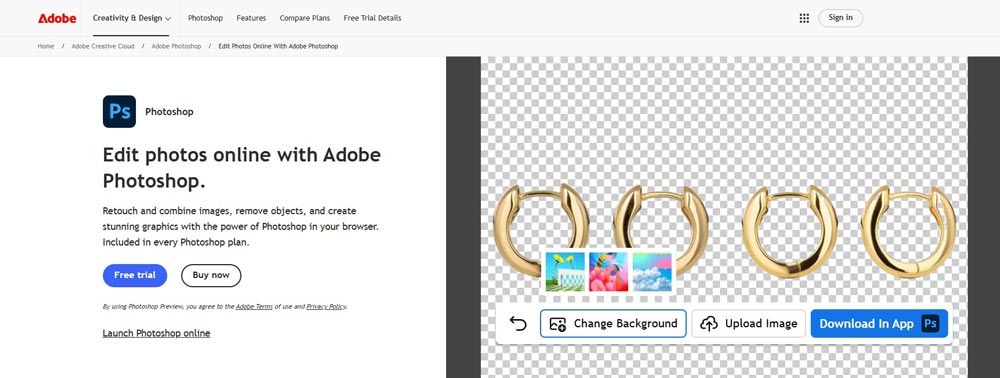Viewport: 1000px width, 378px height.
Task: Open the Features nav item
Action: click(251, 18)
